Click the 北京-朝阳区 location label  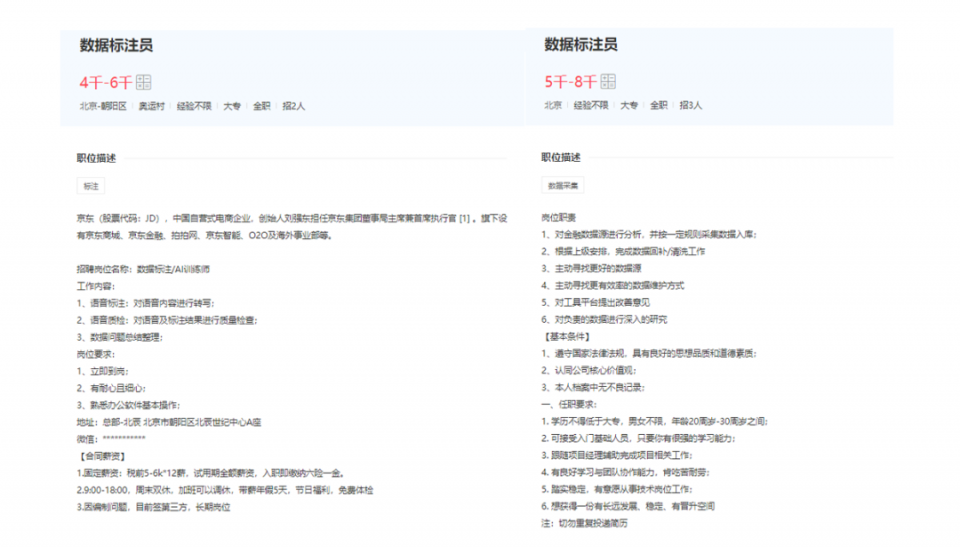click(103, 107)
